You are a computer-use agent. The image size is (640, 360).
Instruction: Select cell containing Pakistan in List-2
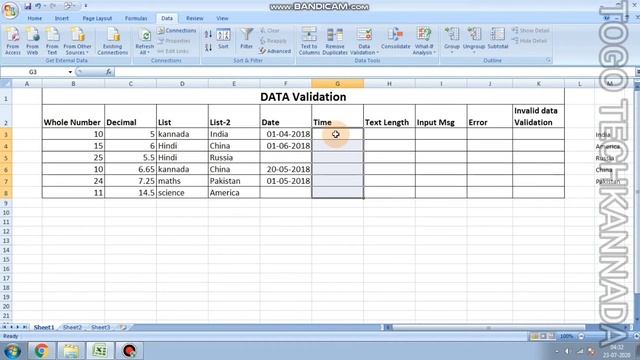point(234,181)
